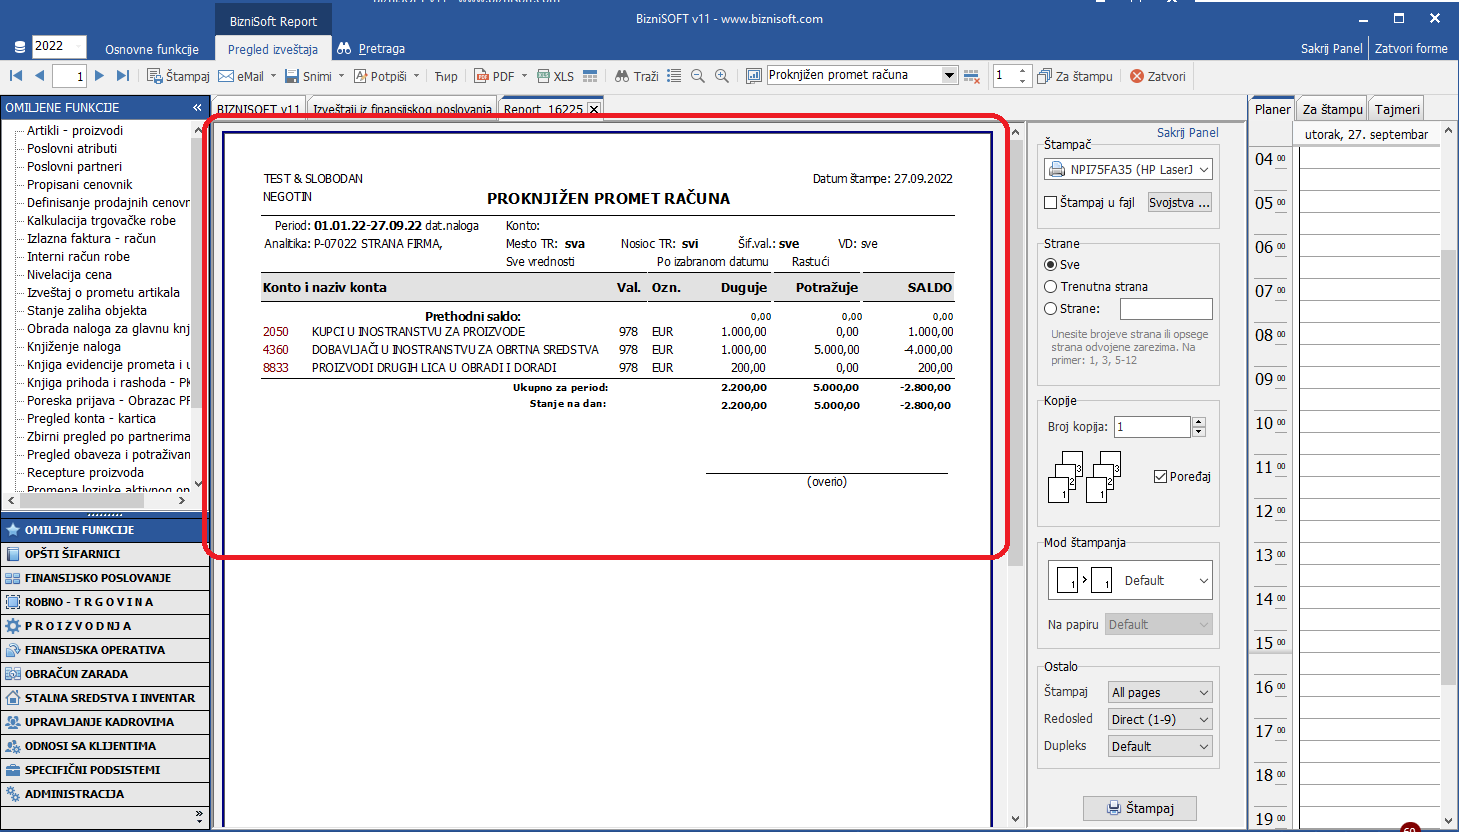
Task: Export the report to XLS
Action: 555,76
